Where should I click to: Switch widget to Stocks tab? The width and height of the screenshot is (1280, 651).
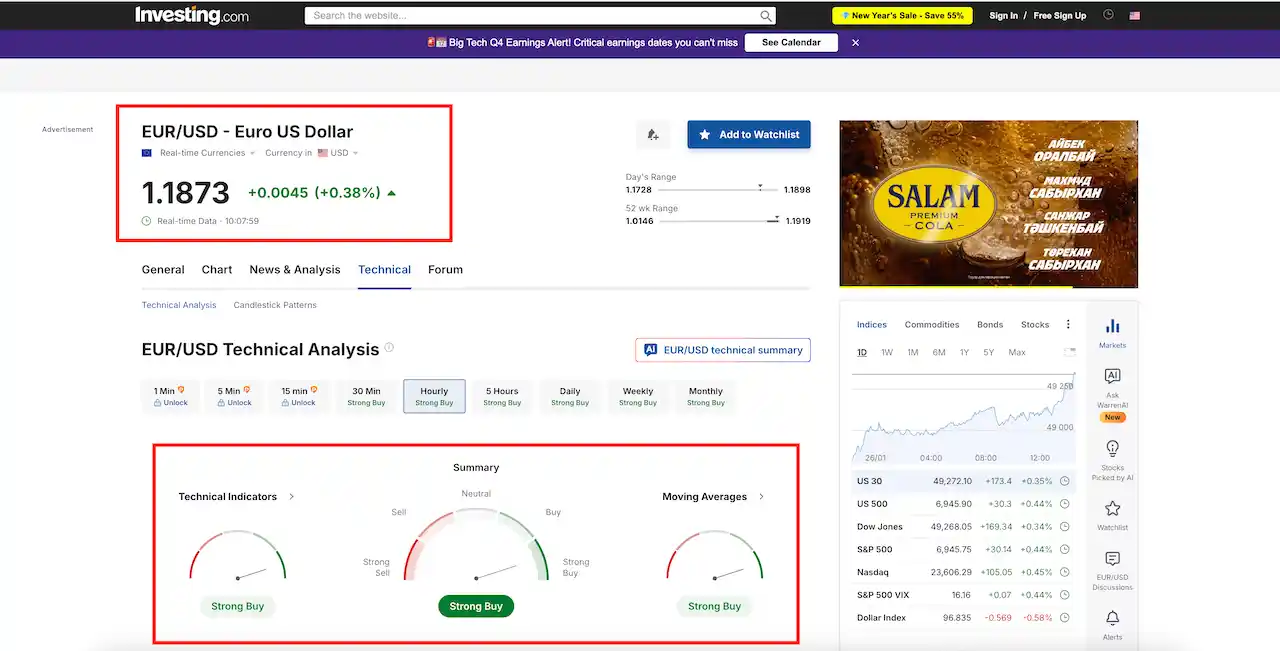1035,324
